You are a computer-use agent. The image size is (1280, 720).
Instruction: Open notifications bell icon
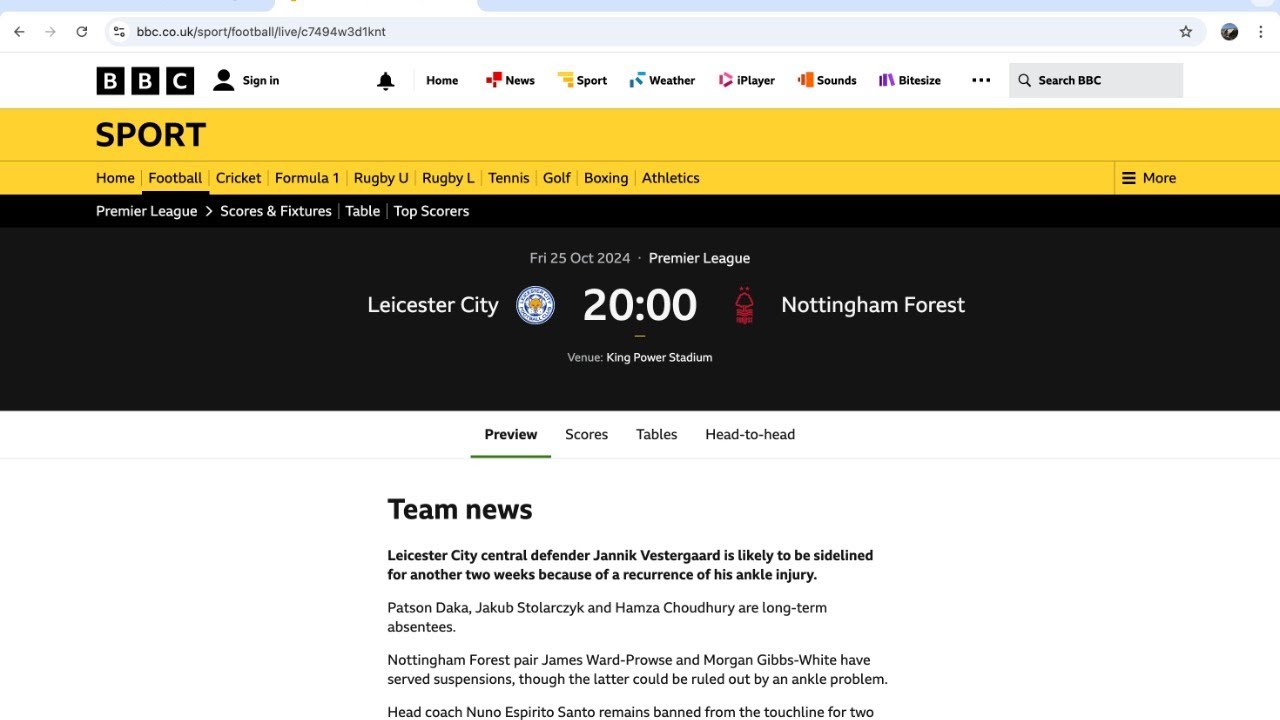(x=385, y=81)
